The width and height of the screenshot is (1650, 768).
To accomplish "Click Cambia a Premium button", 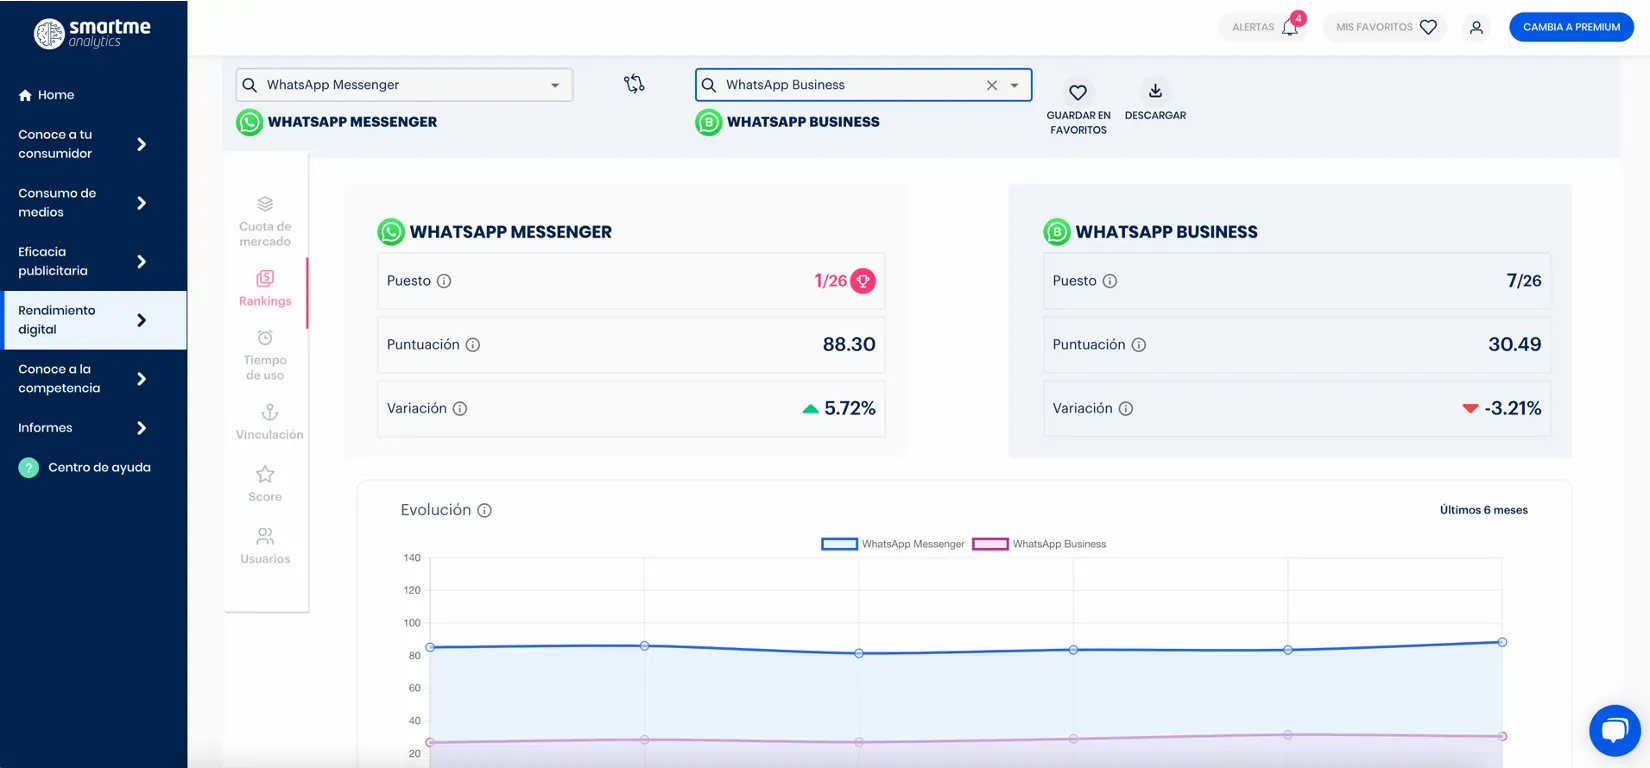I will pos(1571,27).
